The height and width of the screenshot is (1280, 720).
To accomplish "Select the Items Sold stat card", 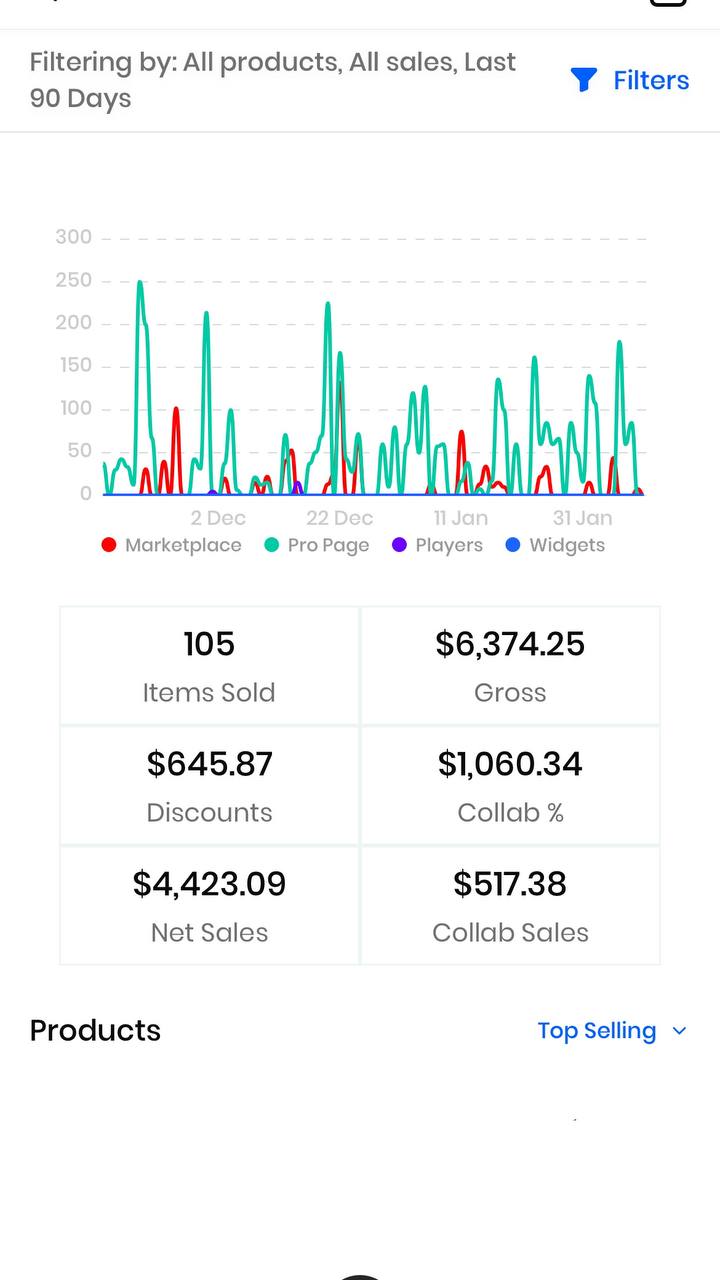I will 209,666.
